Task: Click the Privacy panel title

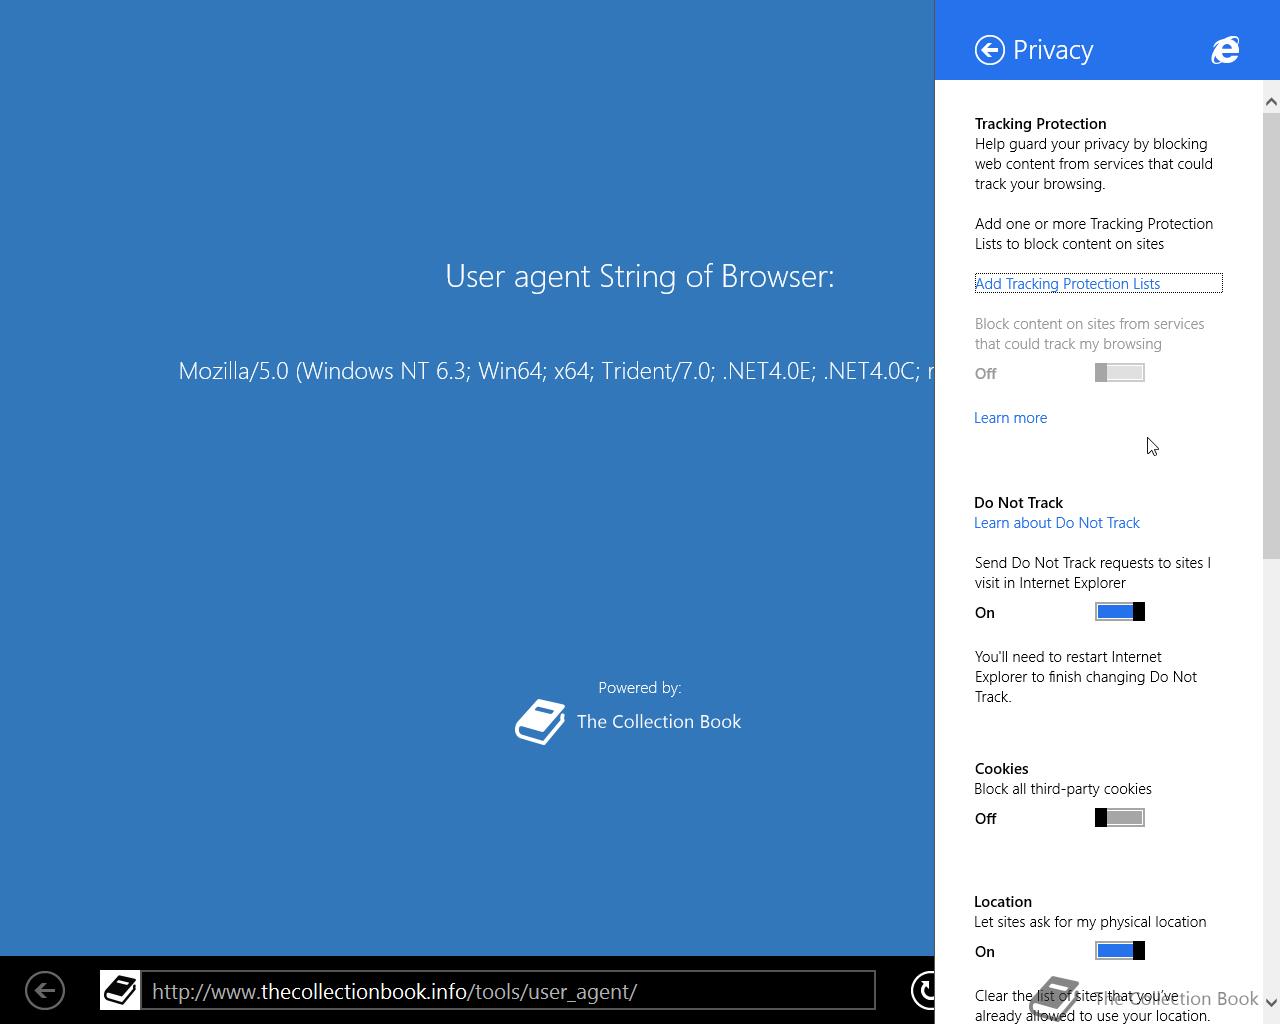Action: point(1053,50)
